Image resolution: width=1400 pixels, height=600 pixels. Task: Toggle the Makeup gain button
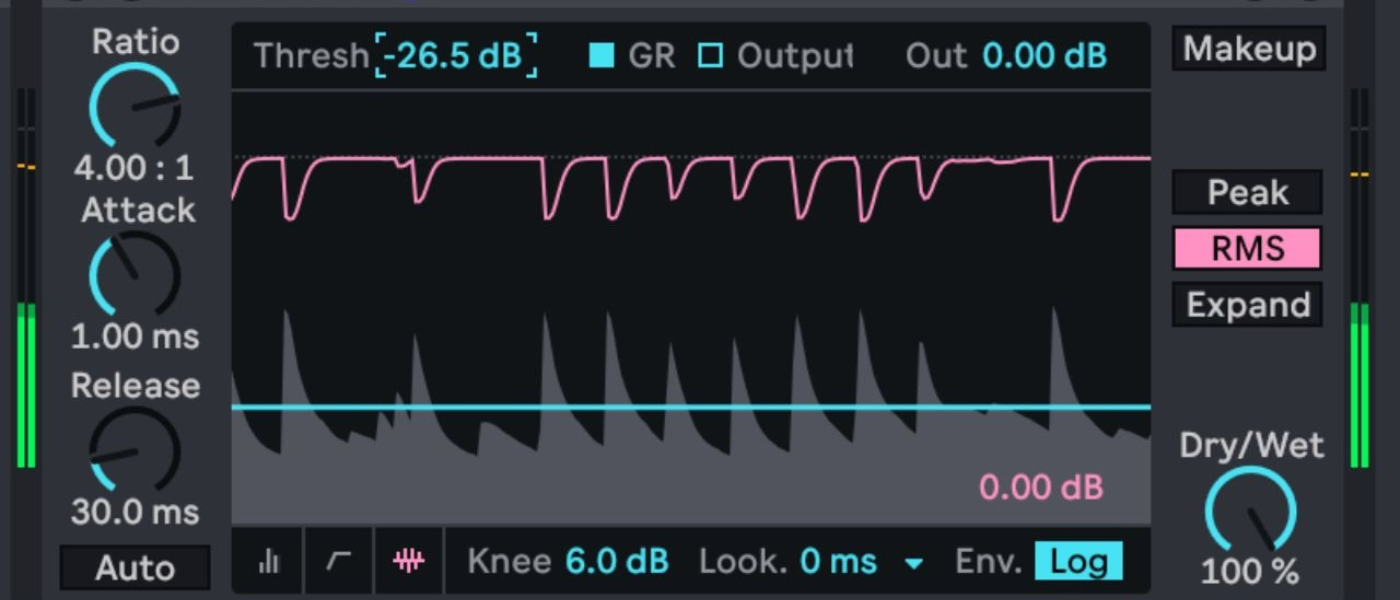1249,48
